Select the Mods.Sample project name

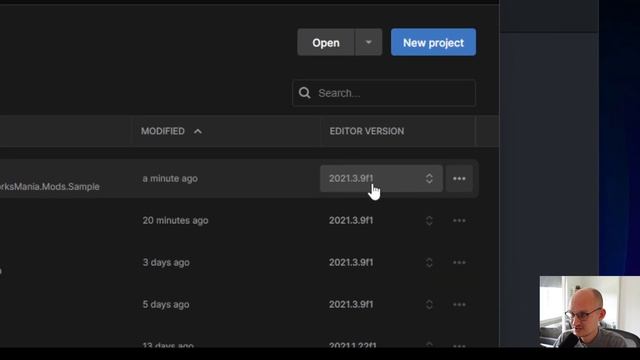49,187
